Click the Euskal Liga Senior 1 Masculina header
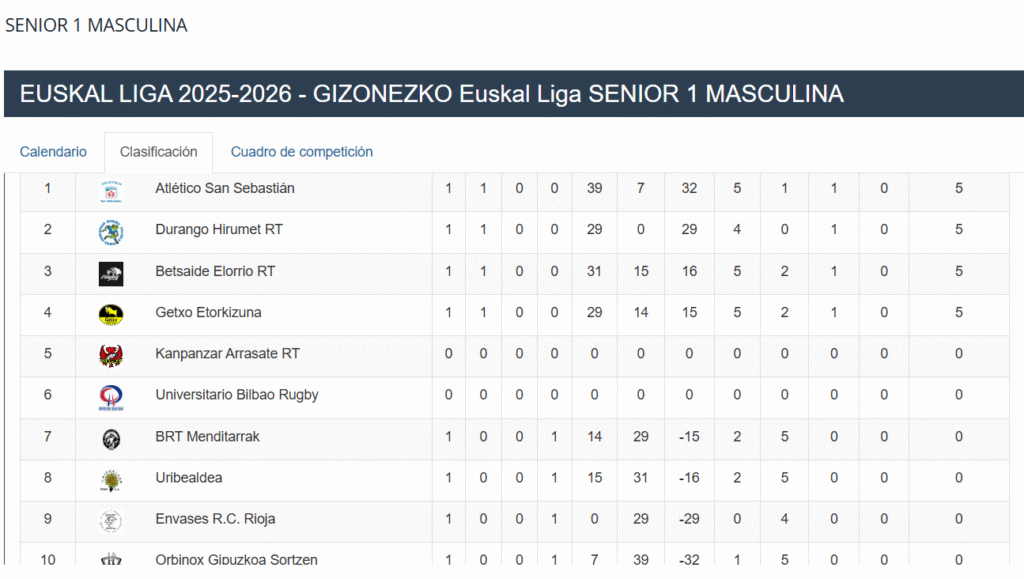 pyautogui.click(x=432, y=94)
